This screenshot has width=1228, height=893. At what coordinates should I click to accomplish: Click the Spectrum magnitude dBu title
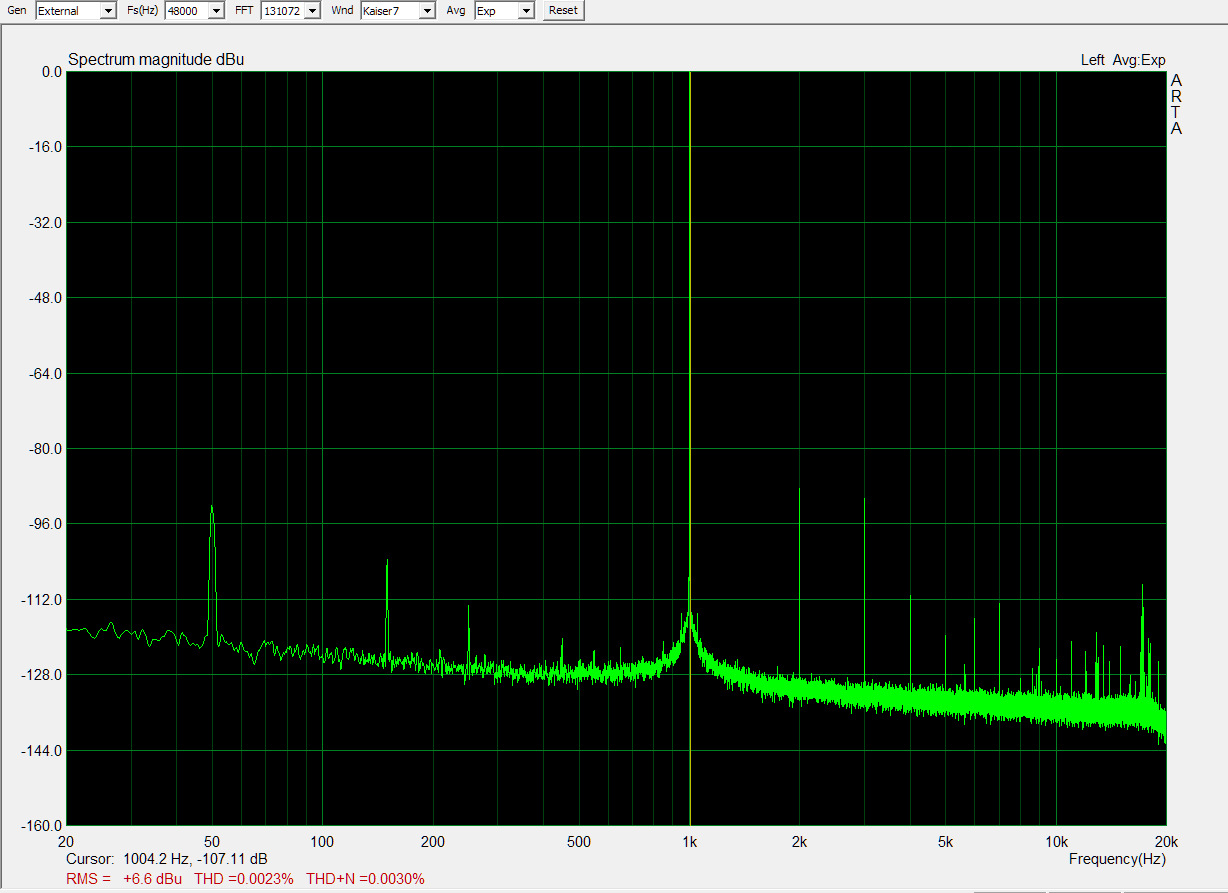pos(156,60)
